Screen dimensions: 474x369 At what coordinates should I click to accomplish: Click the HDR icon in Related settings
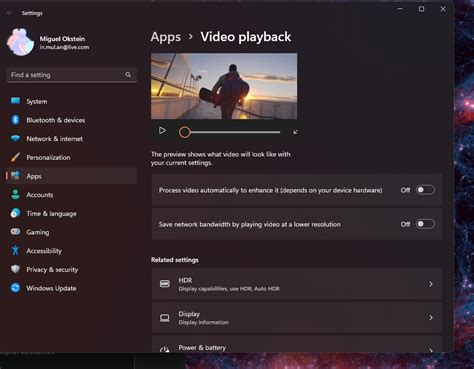click(x=165, y=284)
